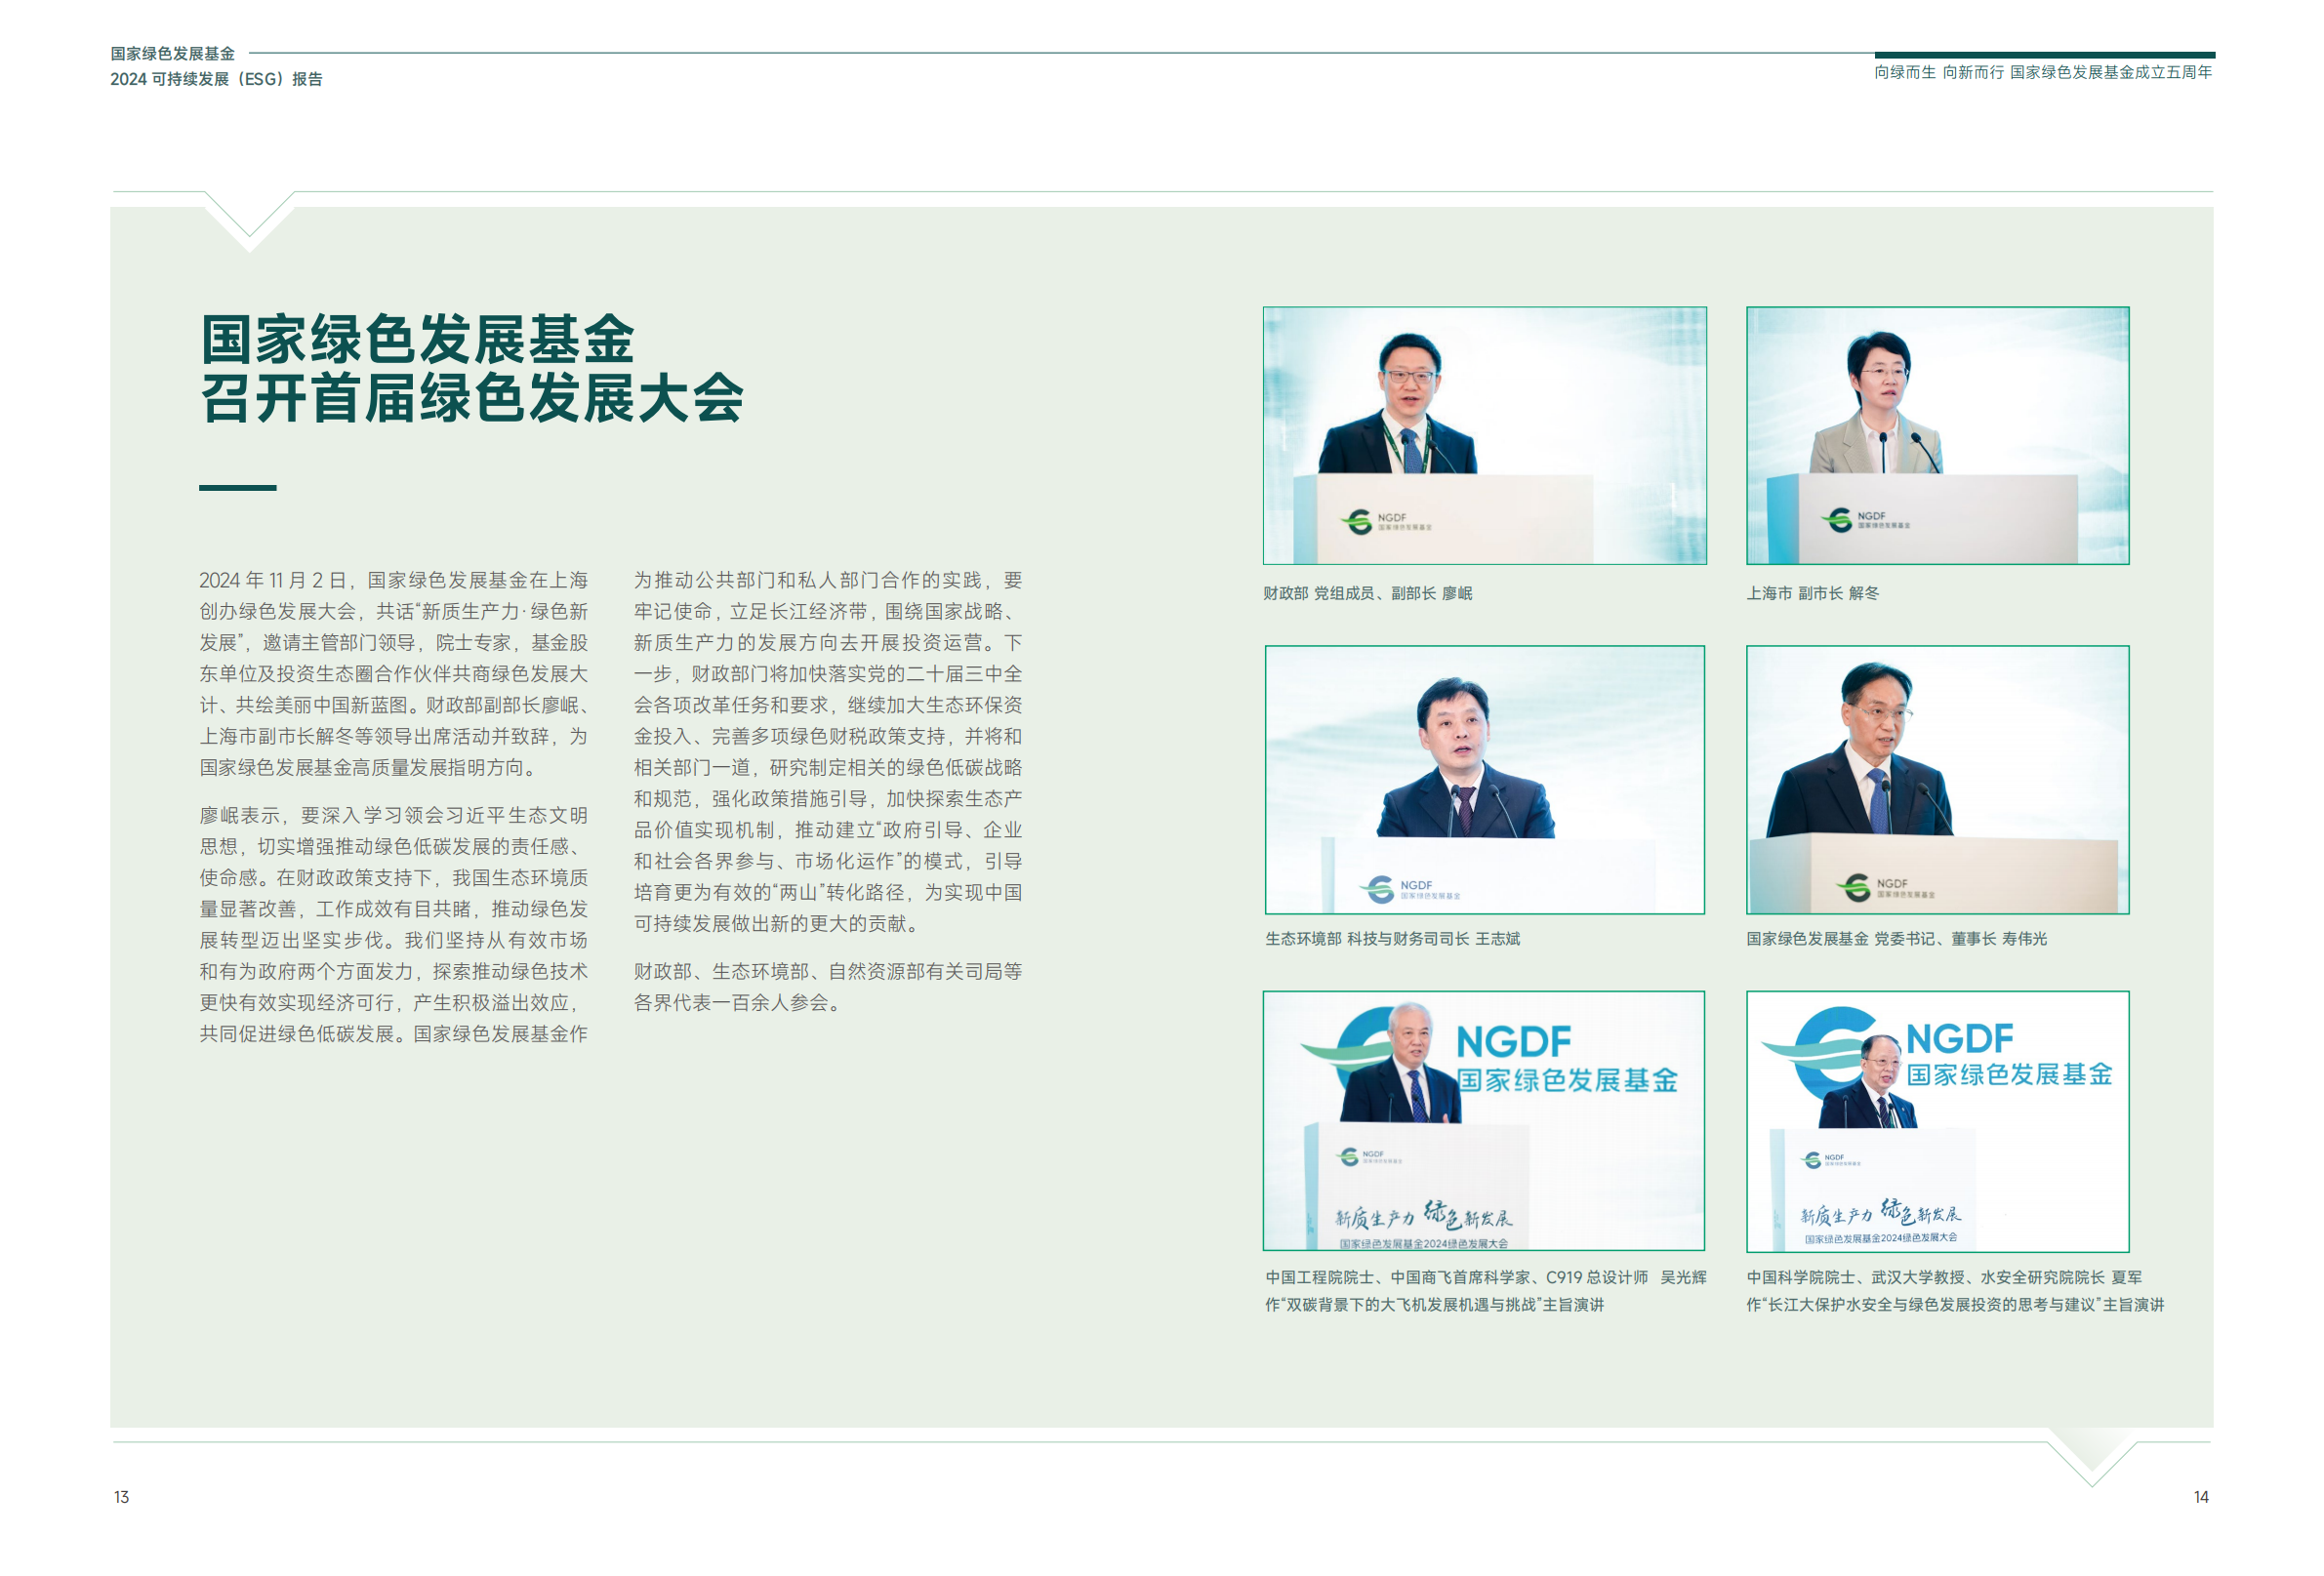Viewport: 2324px width, 1576px height.
Task: Click academician Xia Jun's keynote photo
Action: click(1937, 1120)
